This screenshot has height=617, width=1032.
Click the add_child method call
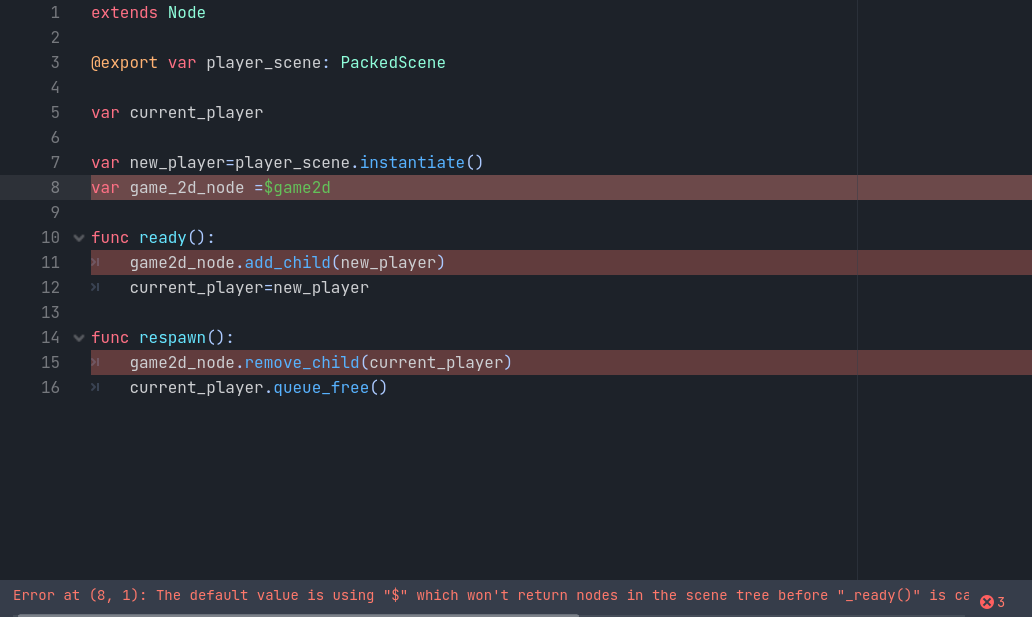(x=288, y=263)
